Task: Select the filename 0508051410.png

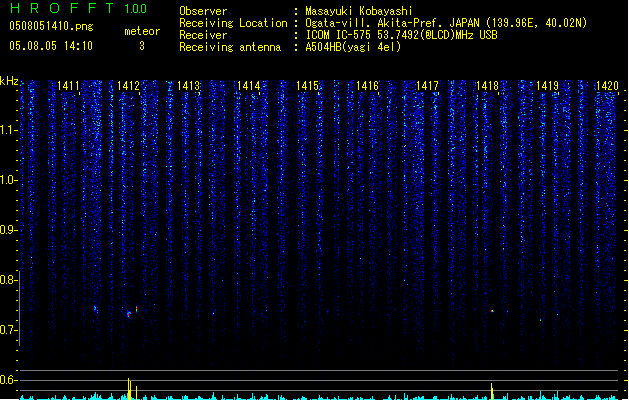Action: click(x=51, y=26)
